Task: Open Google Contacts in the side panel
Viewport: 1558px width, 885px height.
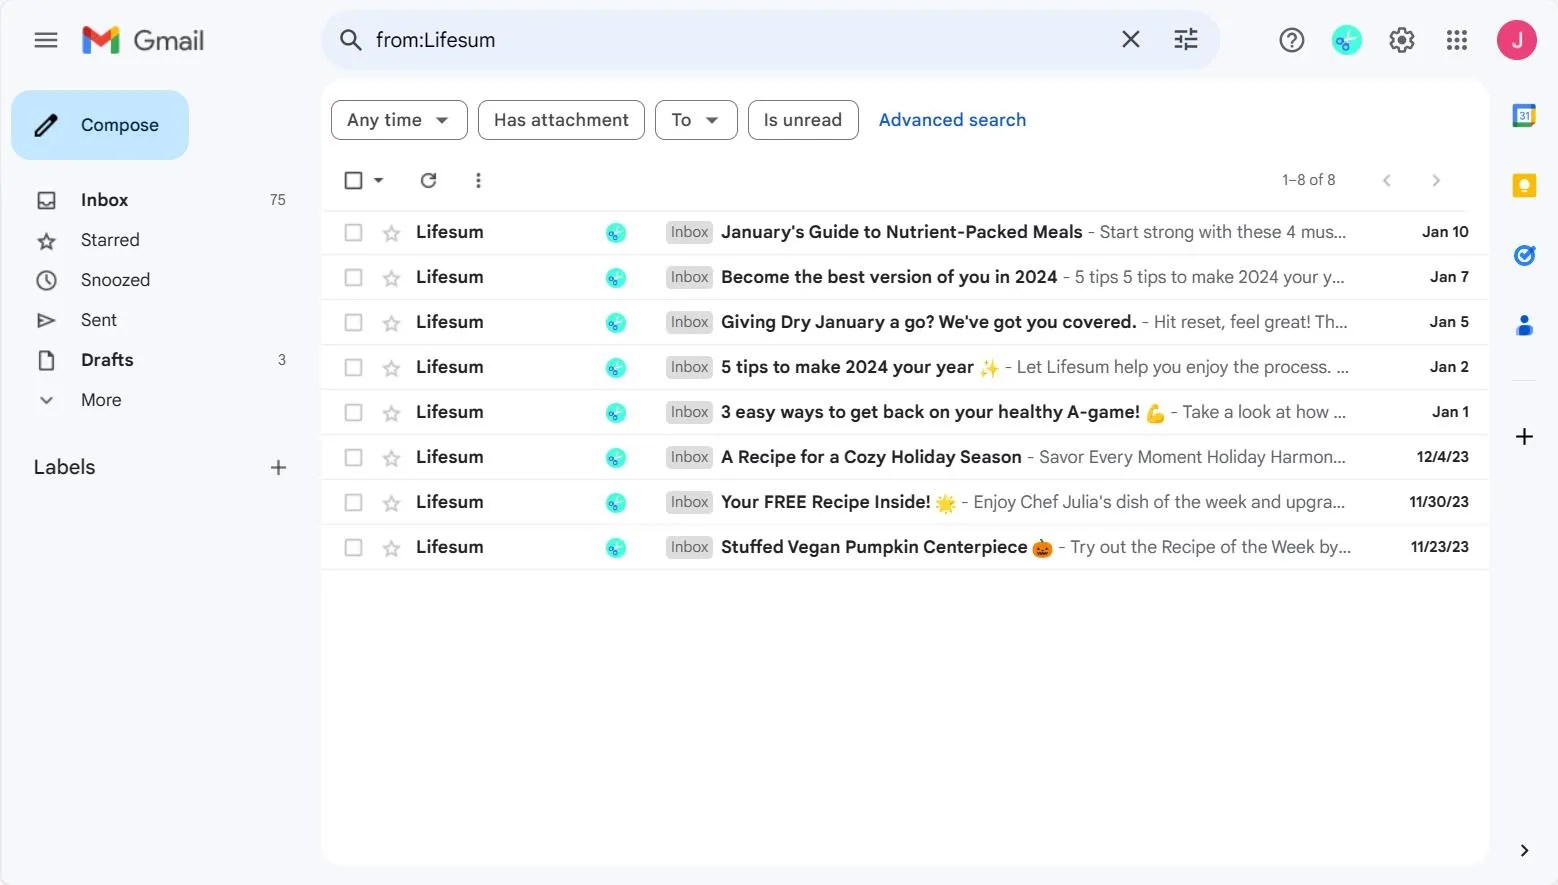Action: point(1524,324)
